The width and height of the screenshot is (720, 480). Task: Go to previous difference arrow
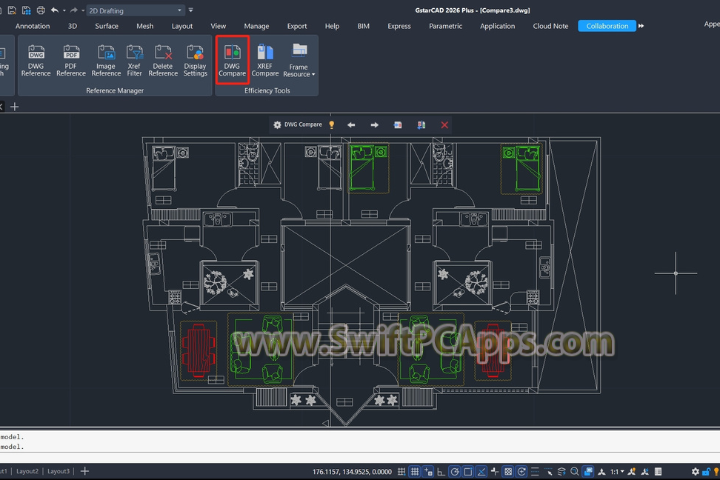coord(351,125)
